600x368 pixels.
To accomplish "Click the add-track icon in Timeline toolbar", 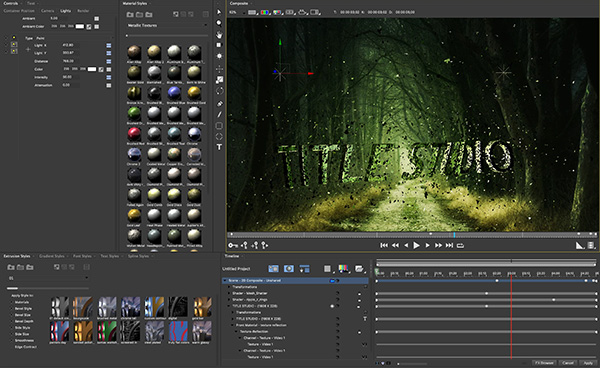I will tap(304, 269).
